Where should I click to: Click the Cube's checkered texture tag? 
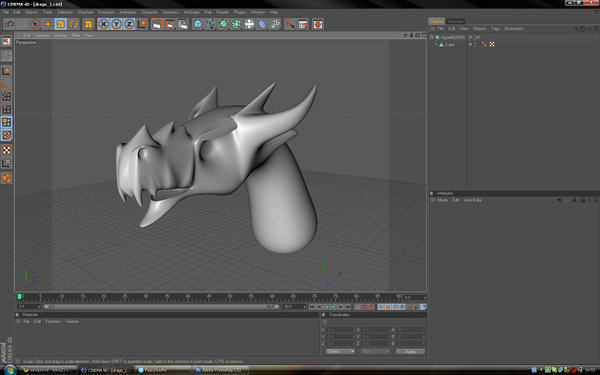492,44
